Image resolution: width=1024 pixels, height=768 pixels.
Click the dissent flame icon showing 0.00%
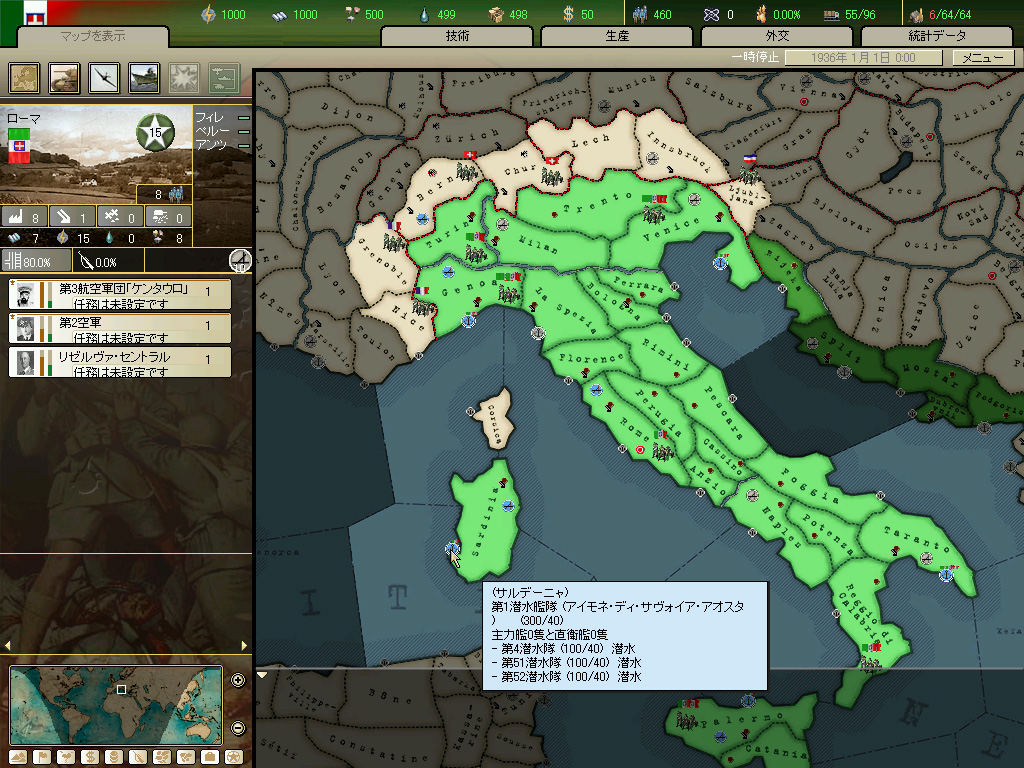(761, 14)
